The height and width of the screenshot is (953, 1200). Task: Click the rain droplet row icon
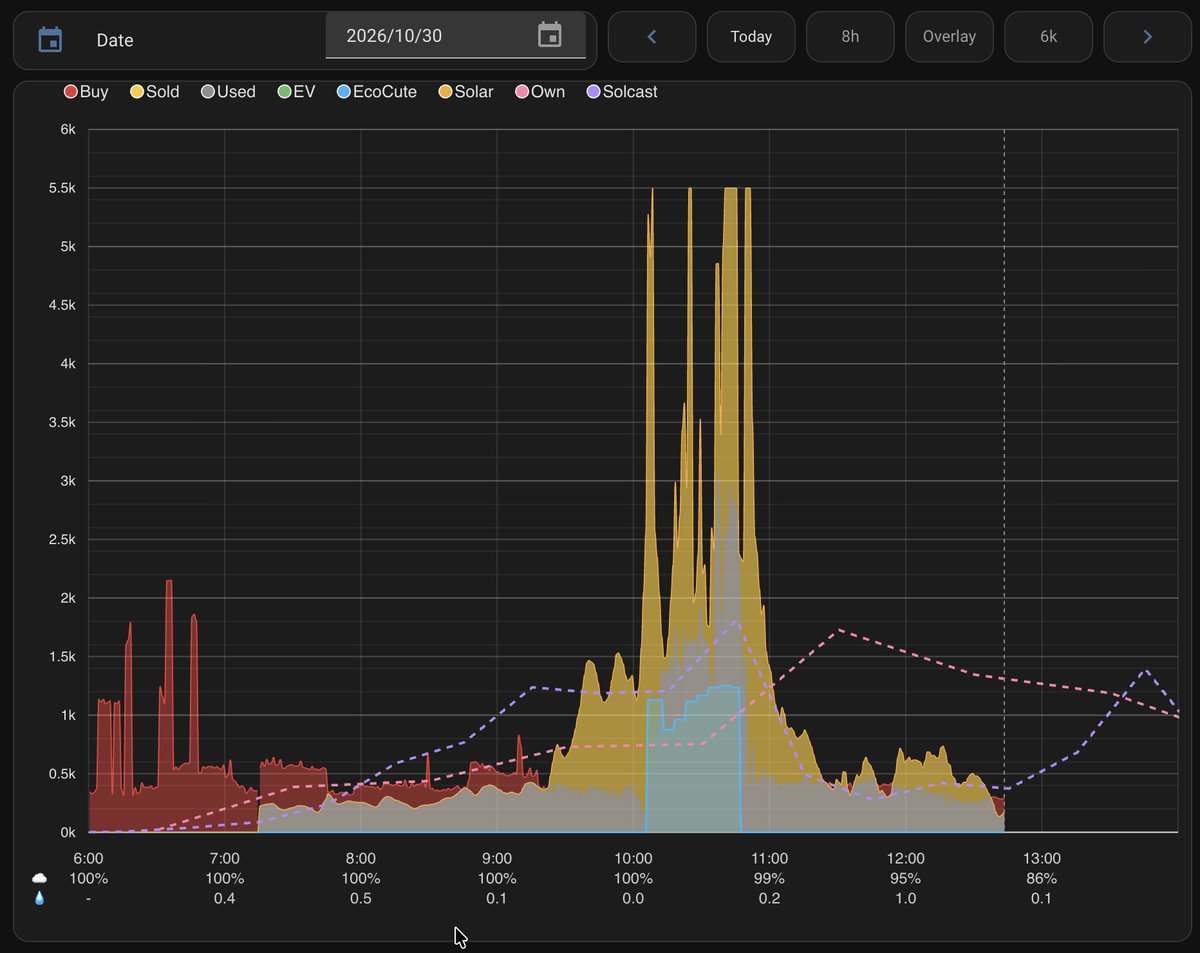39,898
